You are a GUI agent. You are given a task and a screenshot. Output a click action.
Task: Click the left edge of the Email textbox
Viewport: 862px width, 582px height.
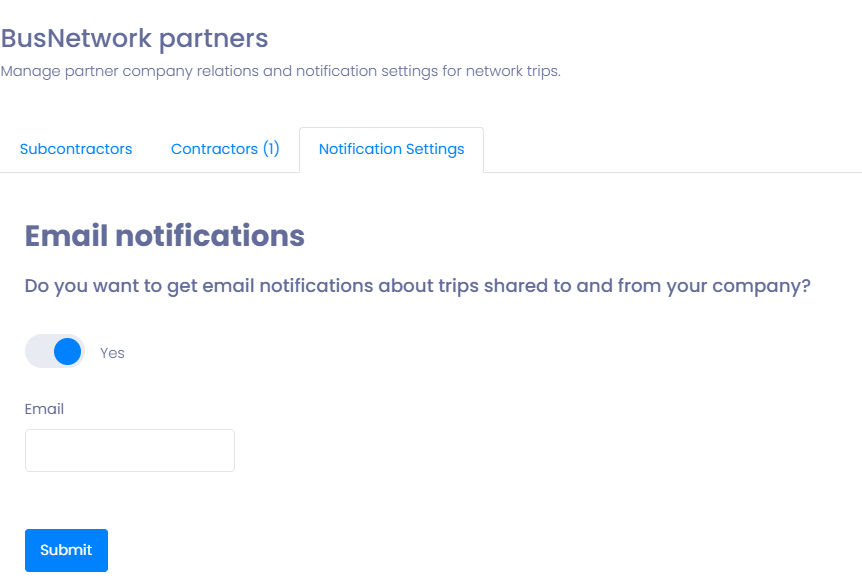click(x=30, y=451)
